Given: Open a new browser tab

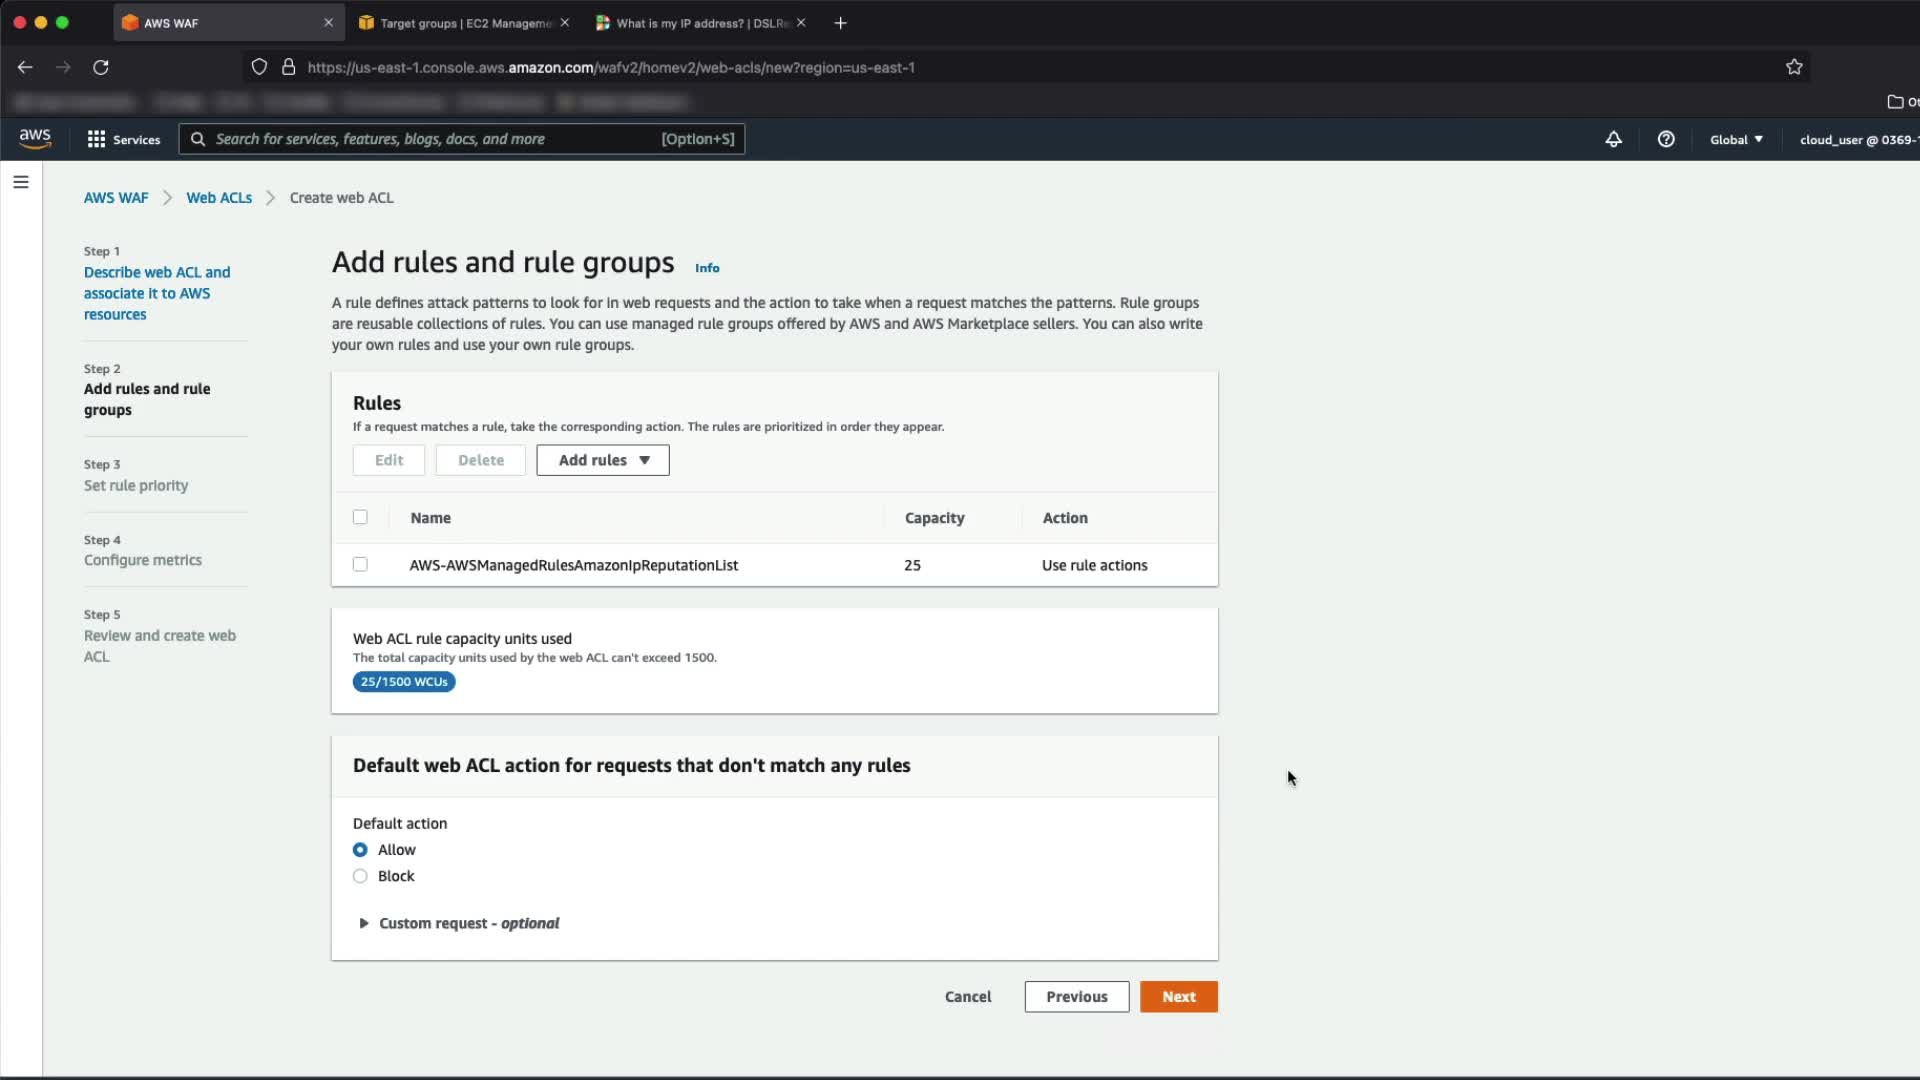Looking at the screenshot, I should pyautogui.click(x=840, y=23).
